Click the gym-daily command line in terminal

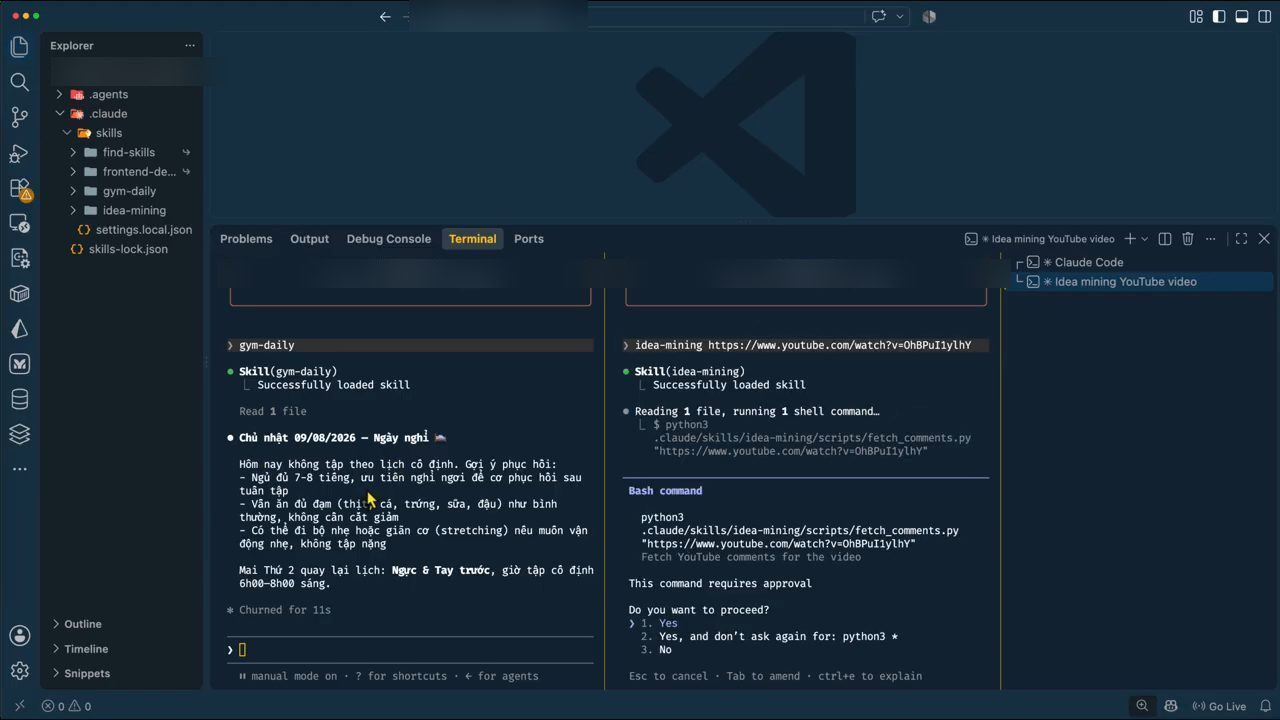pyautogui.click(x=410, y=345)
